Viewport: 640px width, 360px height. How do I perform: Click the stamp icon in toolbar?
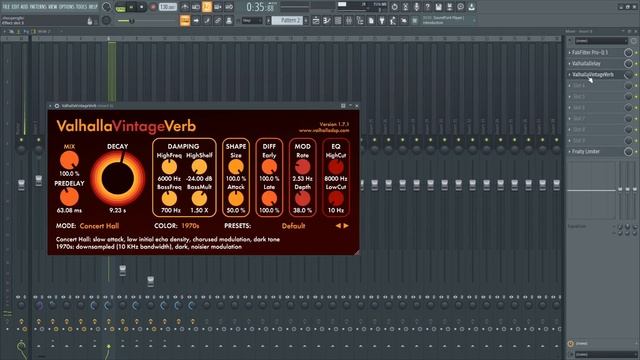point(229,20)
